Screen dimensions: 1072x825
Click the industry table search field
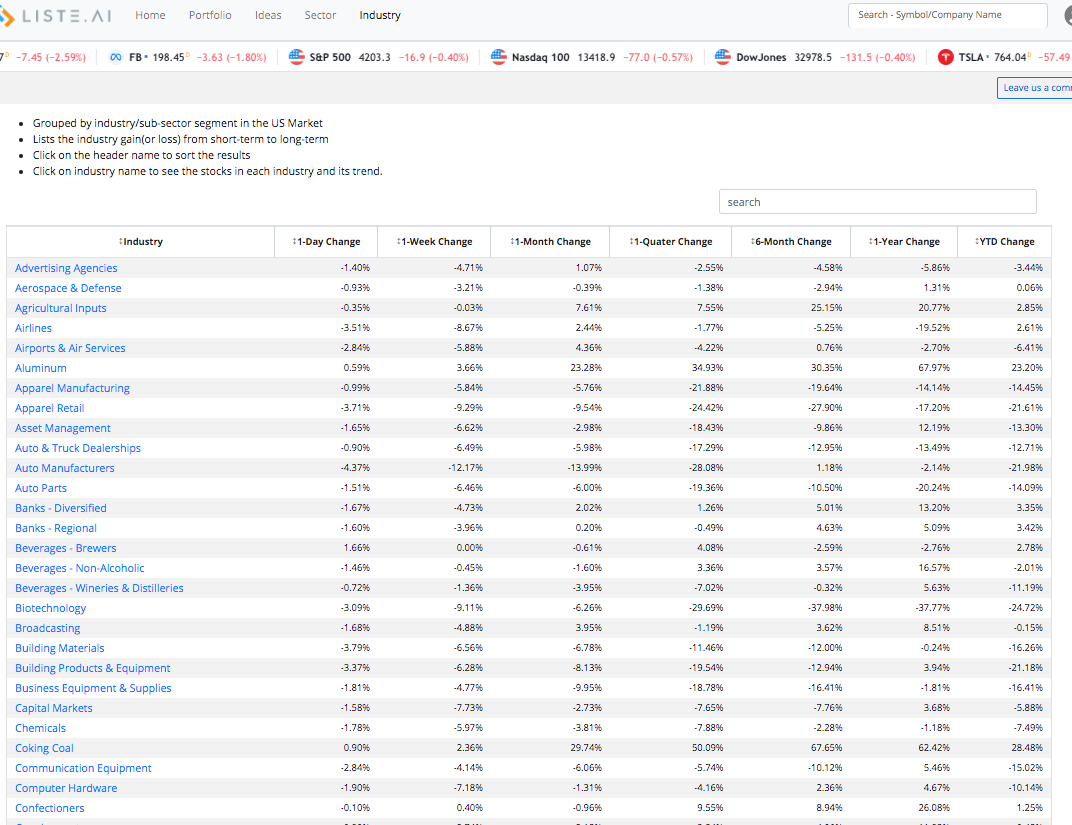878,202
